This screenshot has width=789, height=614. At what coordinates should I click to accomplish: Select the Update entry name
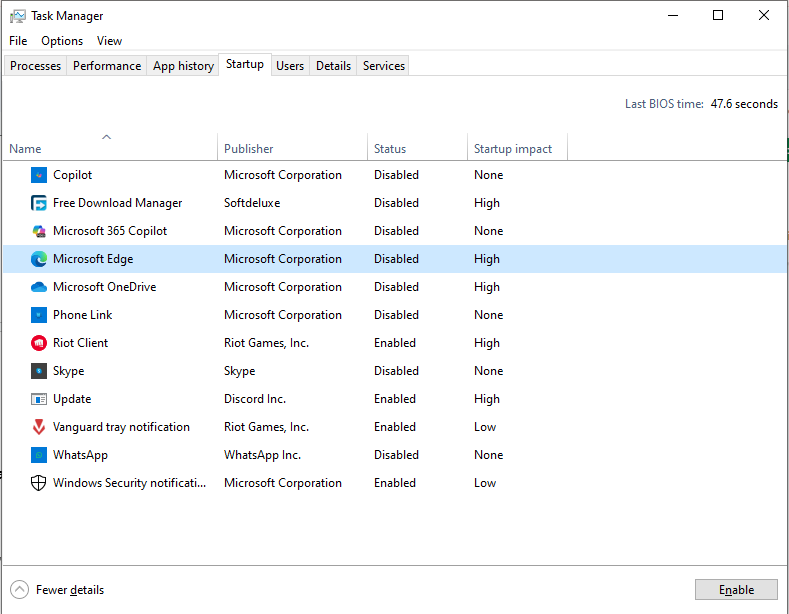tap(72, 399)
